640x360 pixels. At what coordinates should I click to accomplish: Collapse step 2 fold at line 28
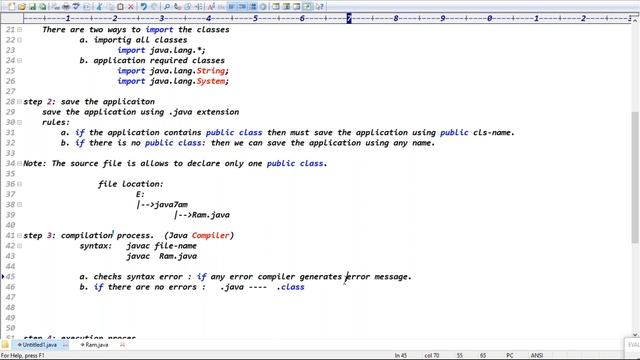click(20, 102)
